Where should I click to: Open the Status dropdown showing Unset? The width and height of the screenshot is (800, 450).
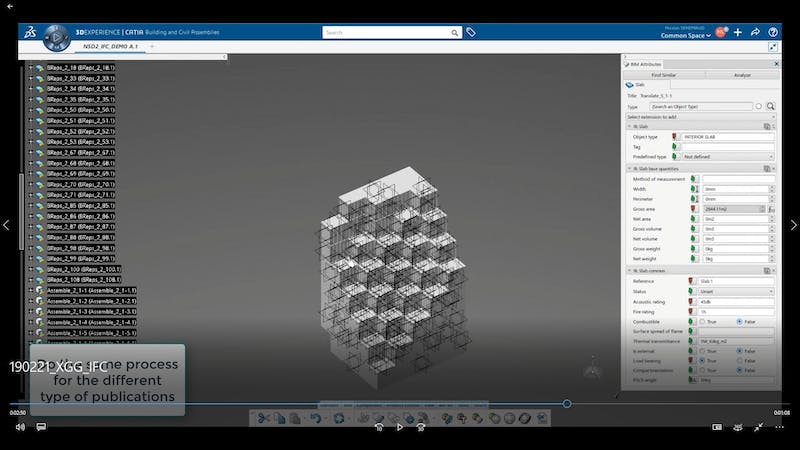point(737,291)
